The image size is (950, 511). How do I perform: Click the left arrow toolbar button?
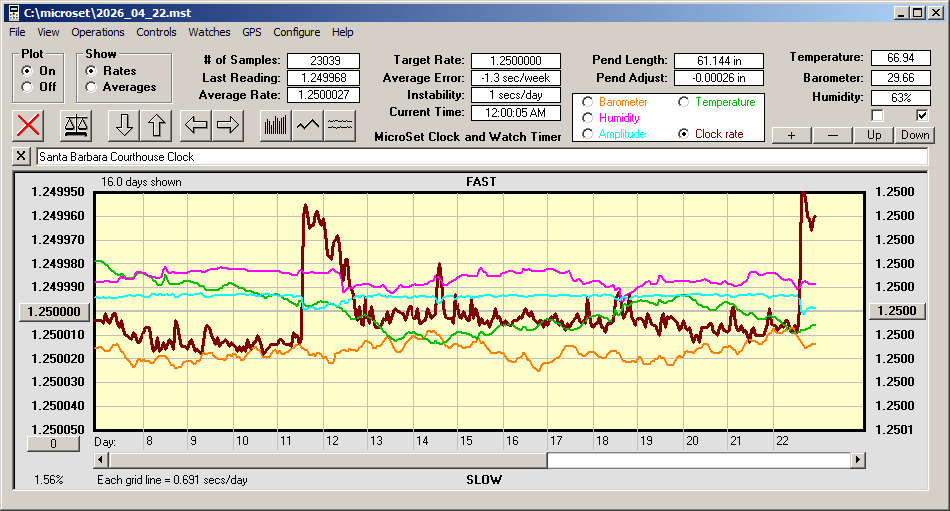[x=195, y=125]
